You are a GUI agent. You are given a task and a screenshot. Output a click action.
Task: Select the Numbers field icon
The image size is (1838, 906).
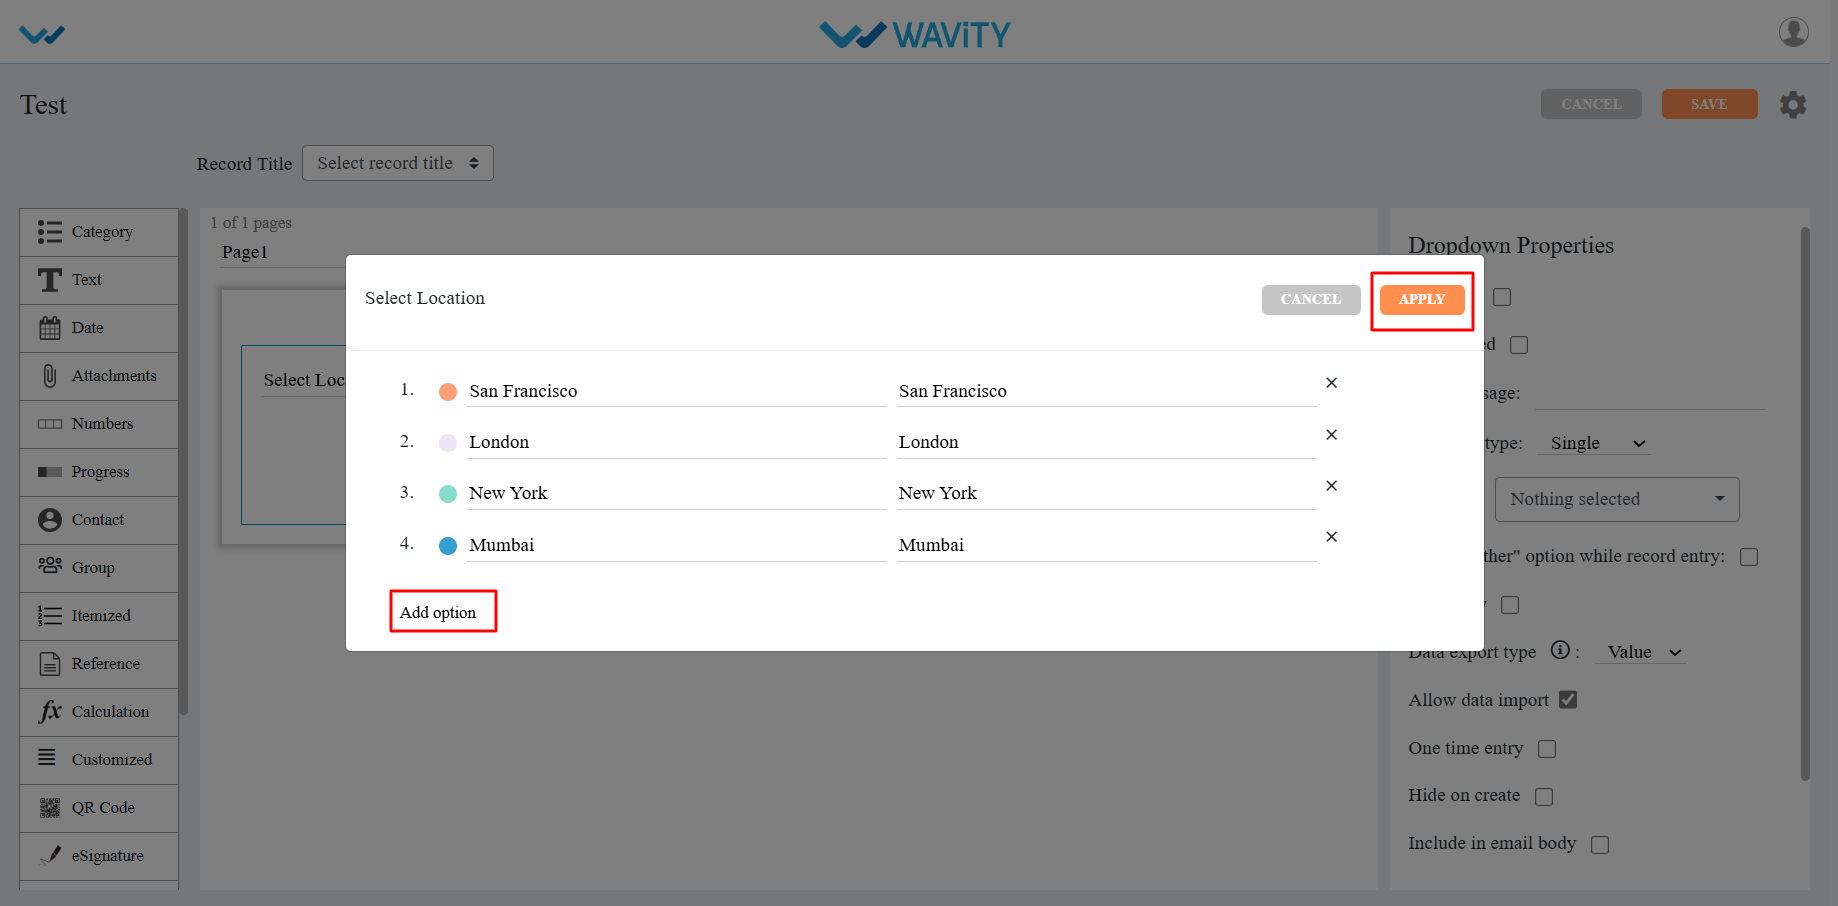tap(50, 424)
